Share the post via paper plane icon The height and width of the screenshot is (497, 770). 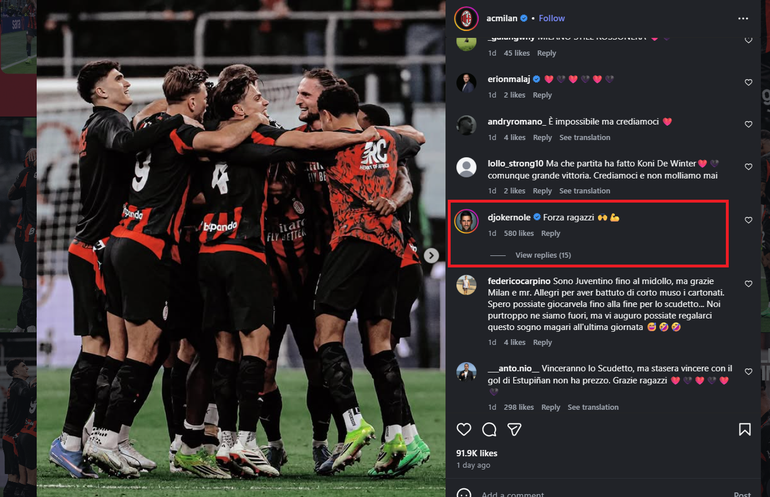[514, 430]
